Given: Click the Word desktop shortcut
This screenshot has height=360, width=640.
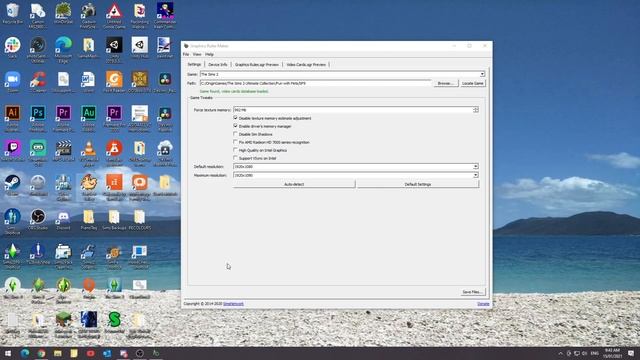Looking at the screenshot, I should pyautogui.click(x=89, y=82).
